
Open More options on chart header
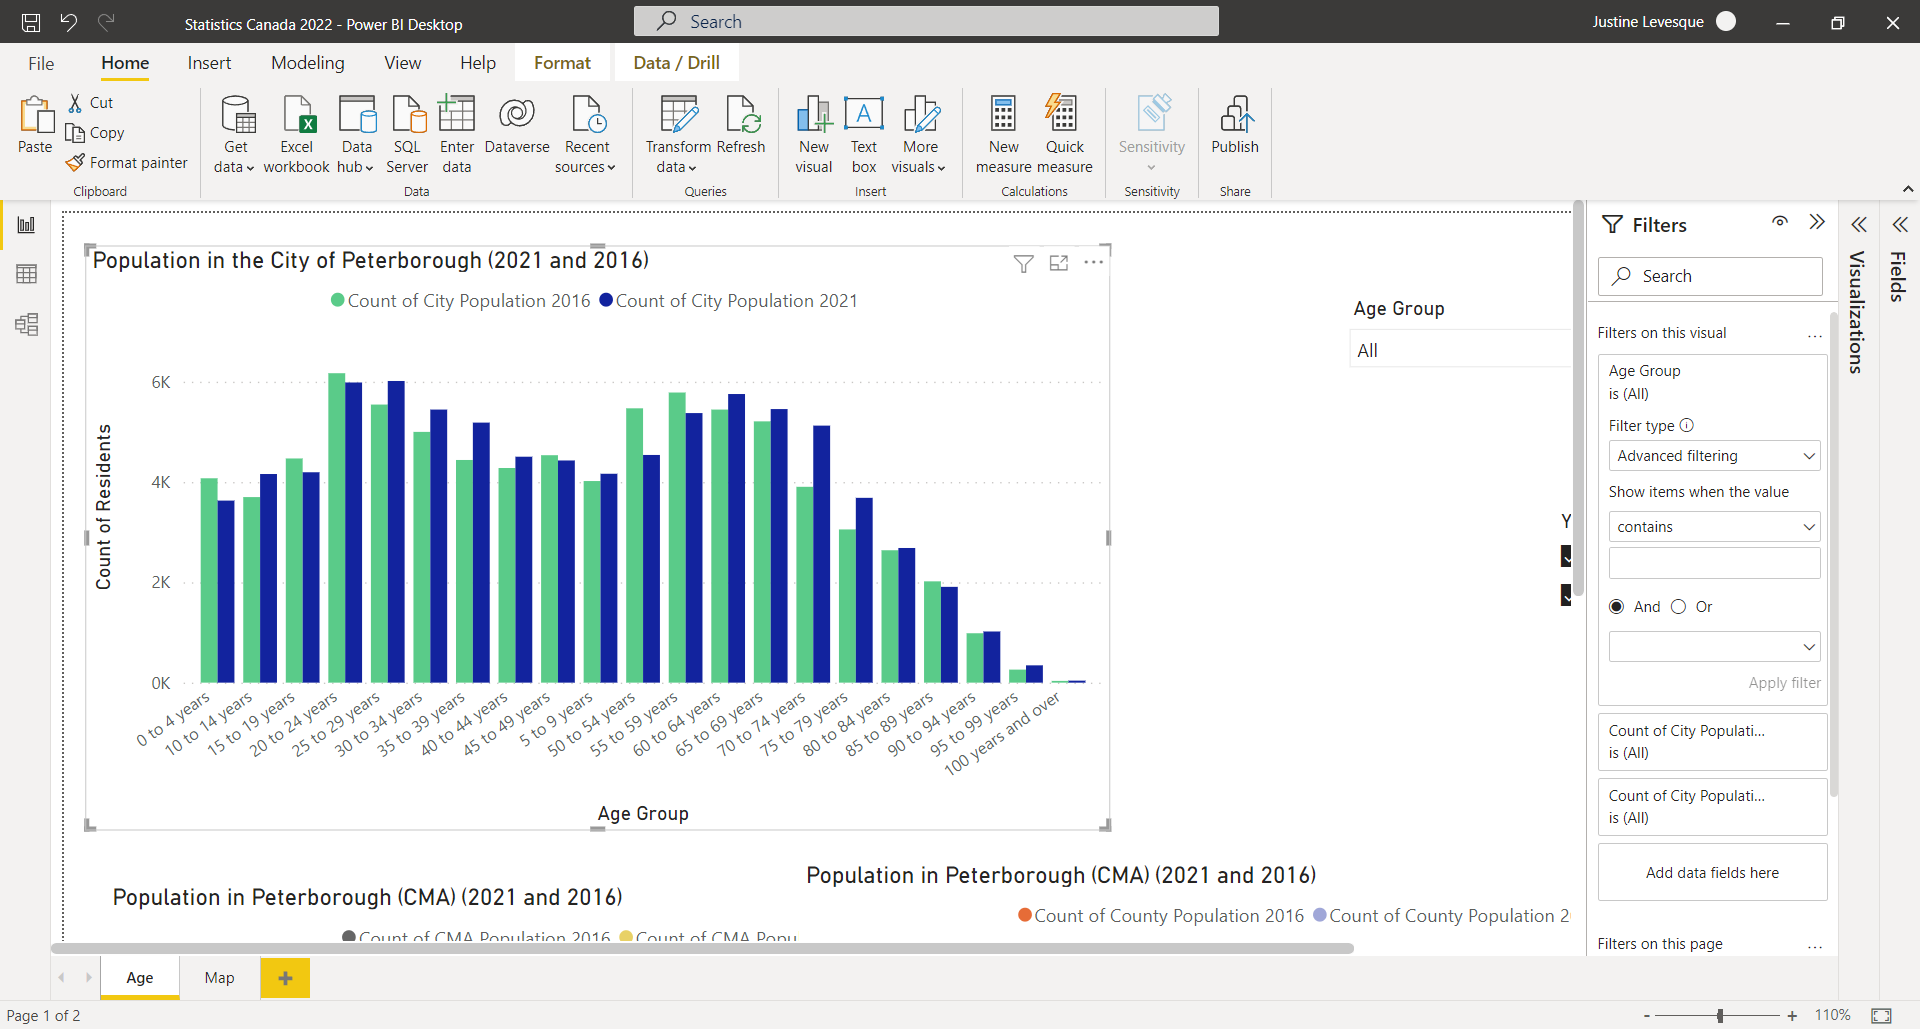point(1094,263)
